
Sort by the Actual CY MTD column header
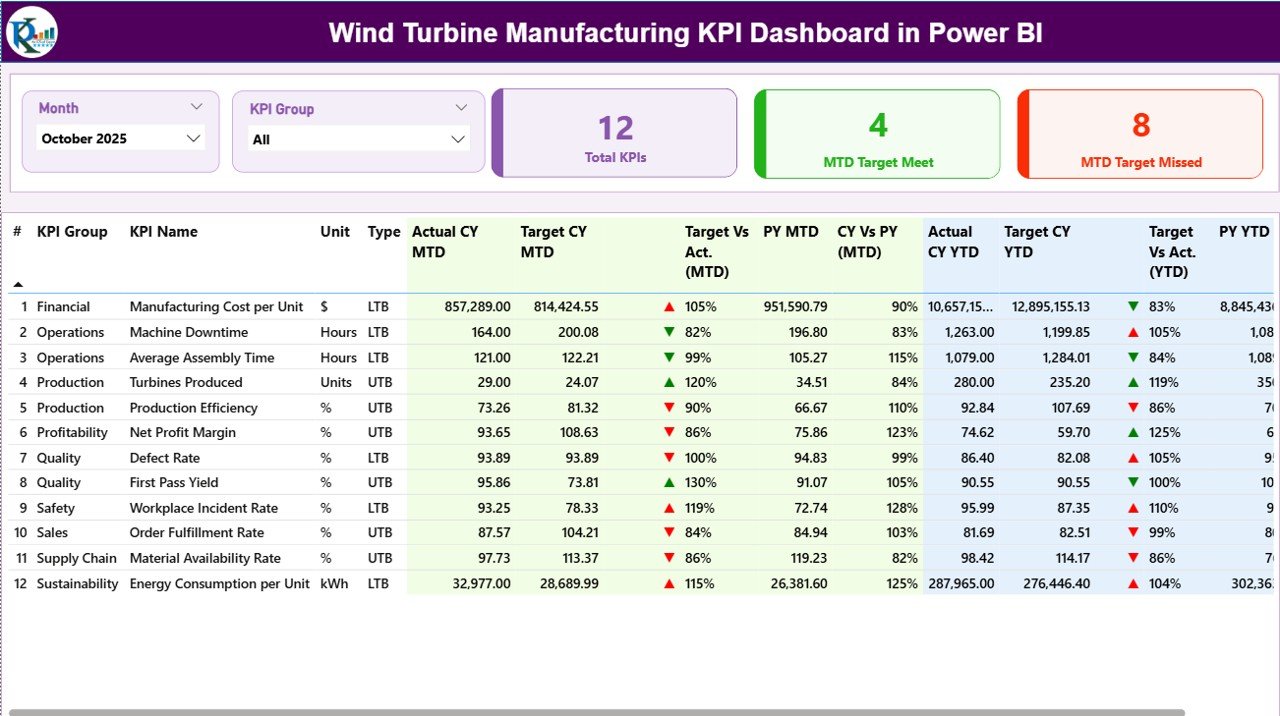coord(445,241)
